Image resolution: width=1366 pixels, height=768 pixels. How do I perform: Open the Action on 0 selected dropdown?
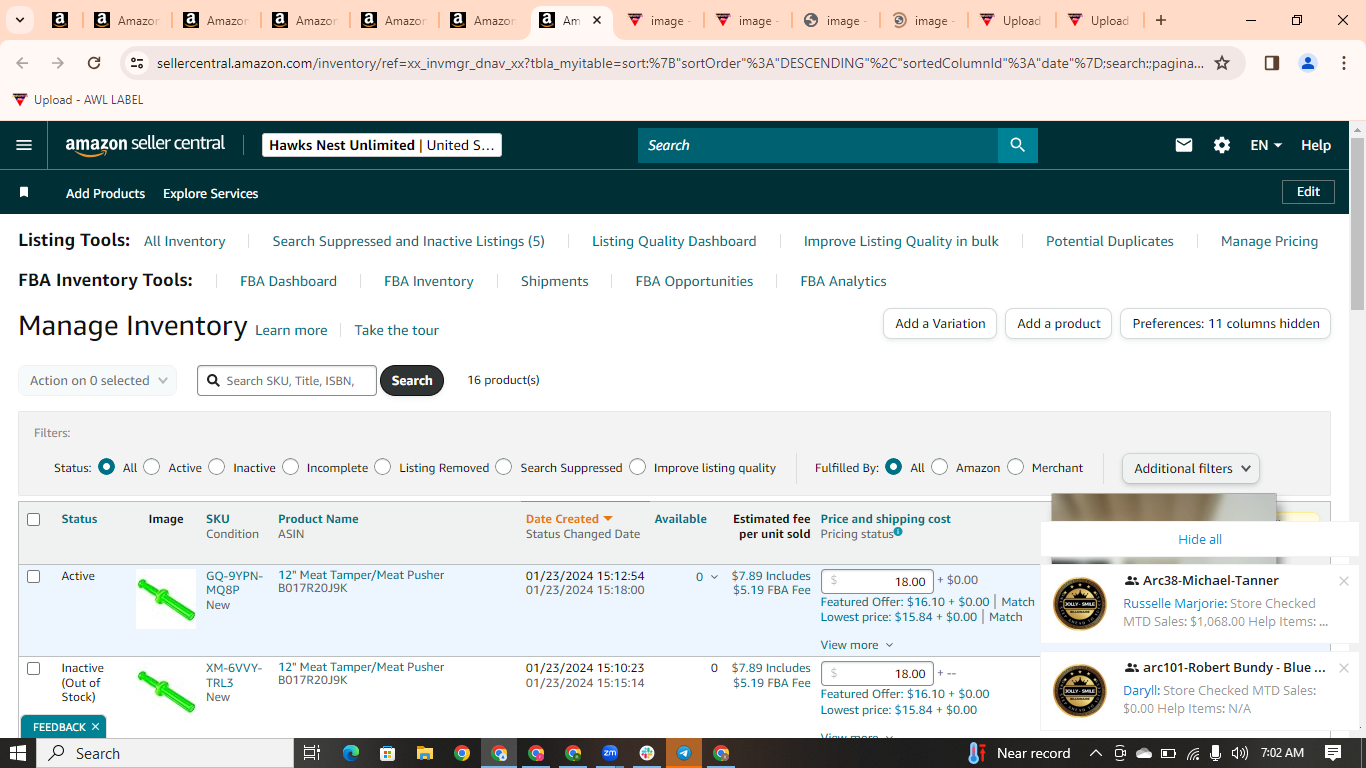98,380
